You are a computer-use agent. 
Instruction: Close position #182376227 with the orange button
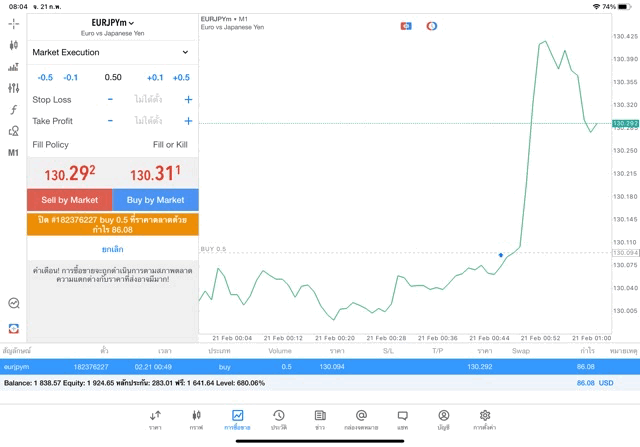point(113,225)
